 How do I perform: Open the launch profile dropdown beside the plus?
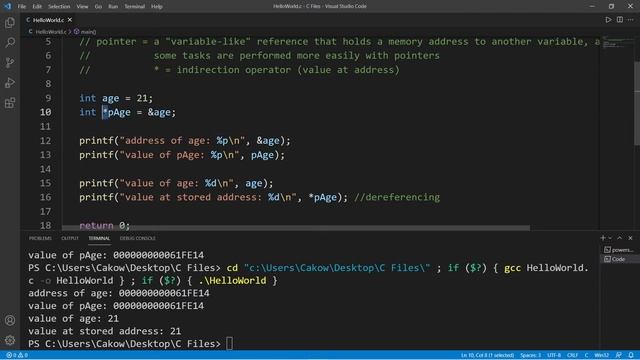pyautogui.click(x=610, y=238)
